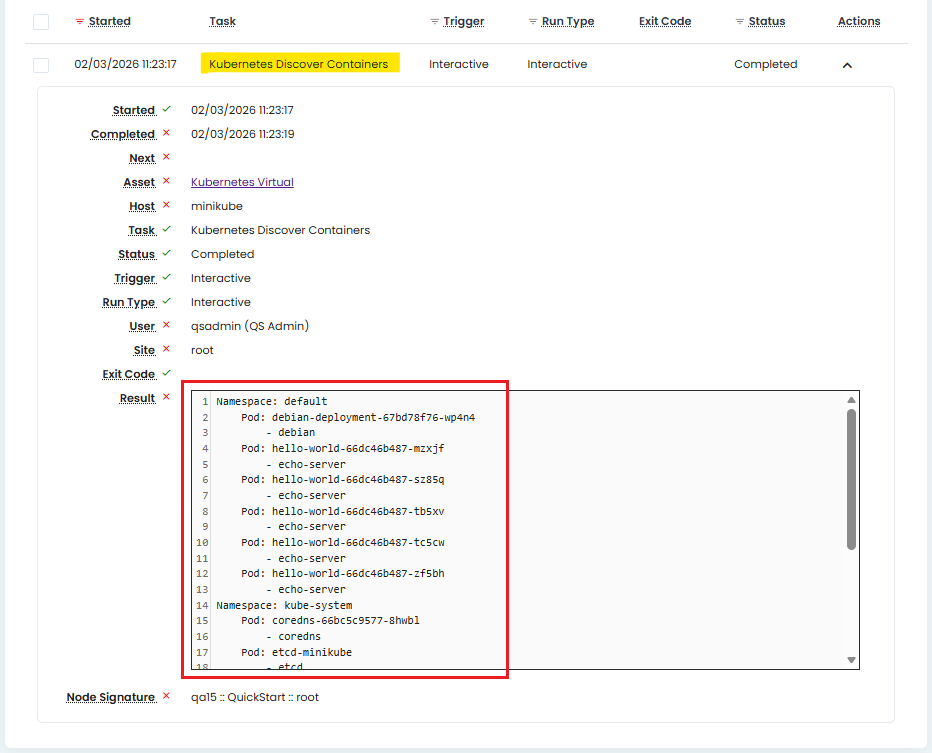Sort by the Task column header
Screen dimensions: 932x753
[x=222, y=21]
